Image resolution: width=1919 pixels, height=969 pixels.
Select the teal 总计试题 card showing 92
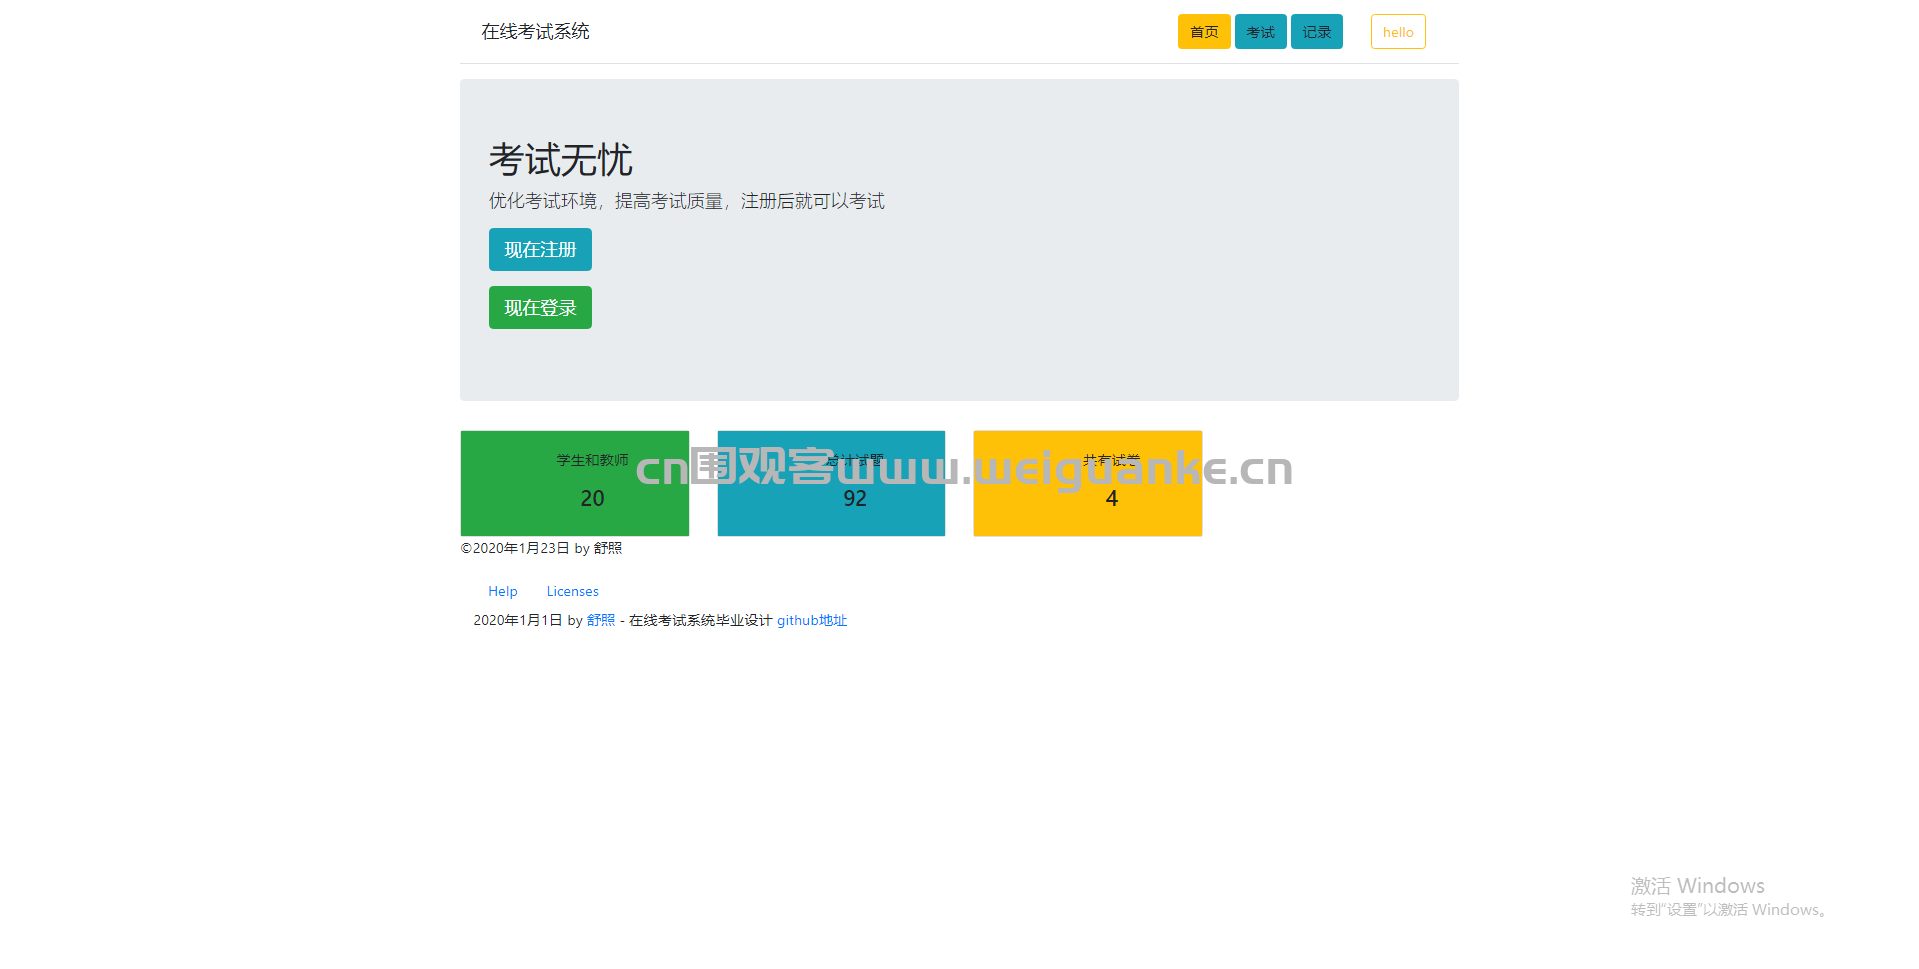[x=831, y=484]
